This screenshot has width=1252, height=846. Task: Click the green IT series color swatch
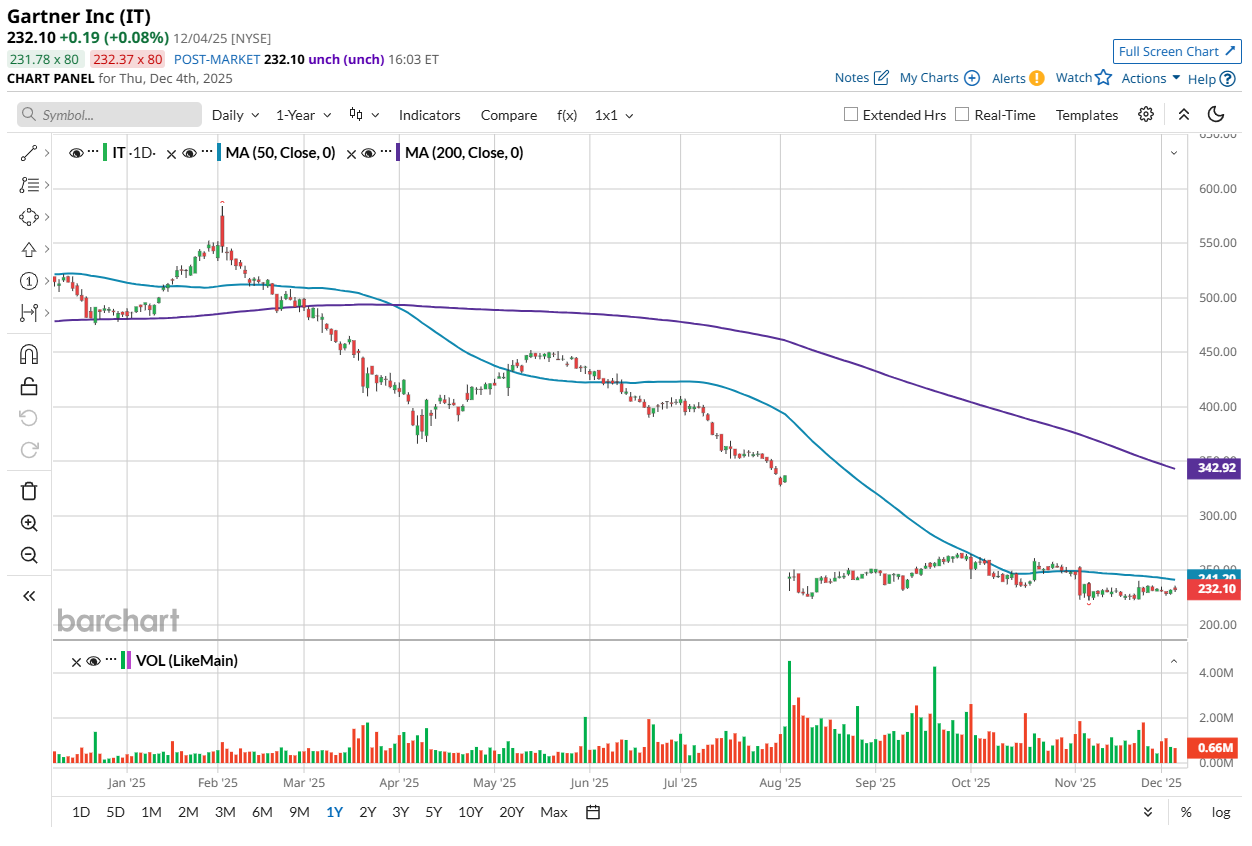click(106, 153)
